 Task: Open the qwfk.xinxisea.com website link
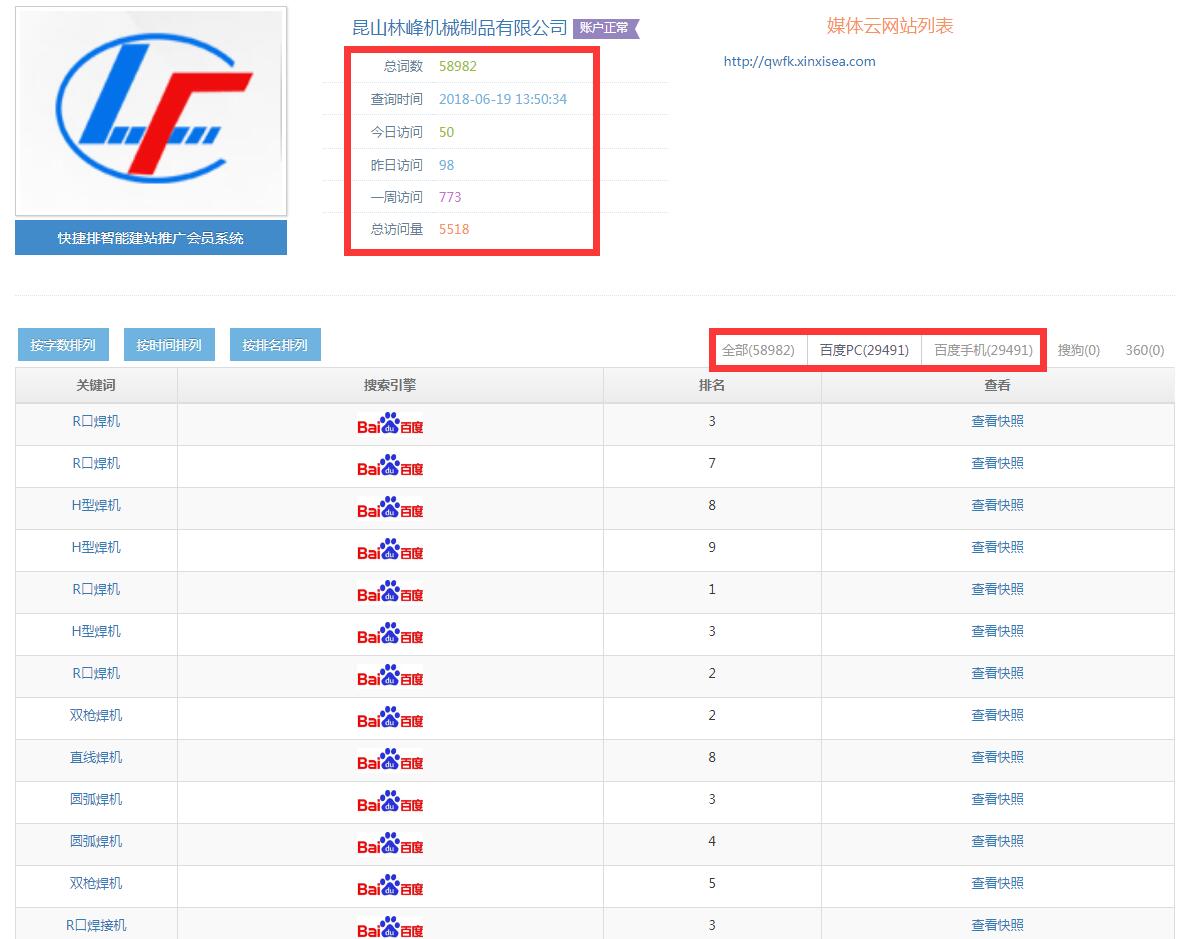pyautogui.click(x=799, y=61)
